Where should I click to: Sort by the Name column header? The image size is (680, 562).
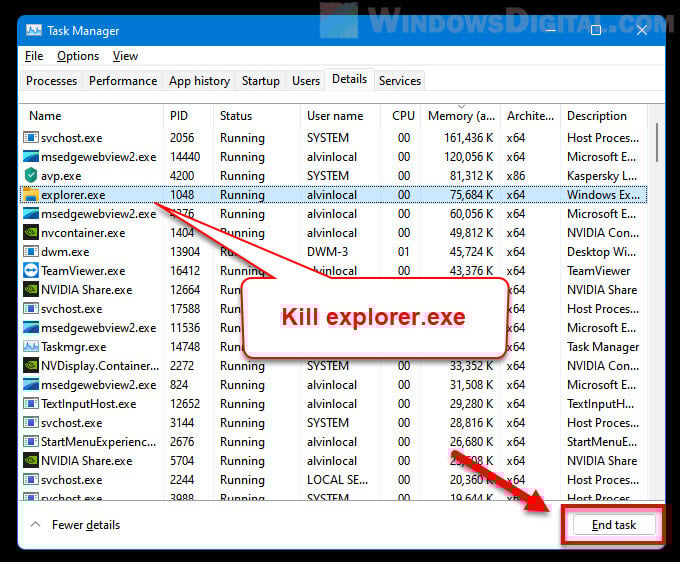click(x=92, y=116)
